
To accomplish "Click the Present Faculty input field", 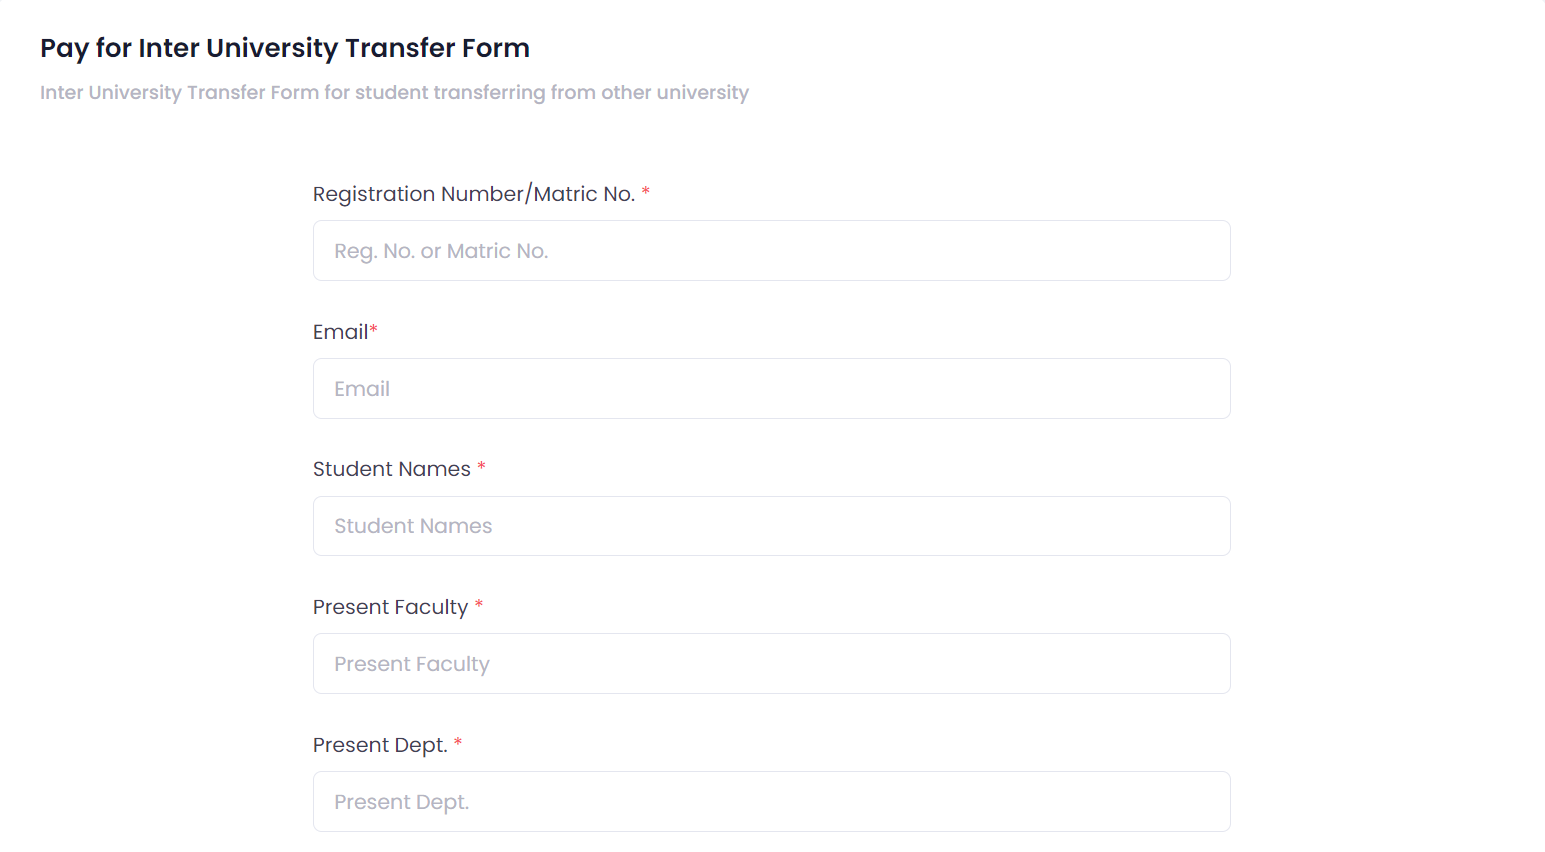I will tap(770, 663).
